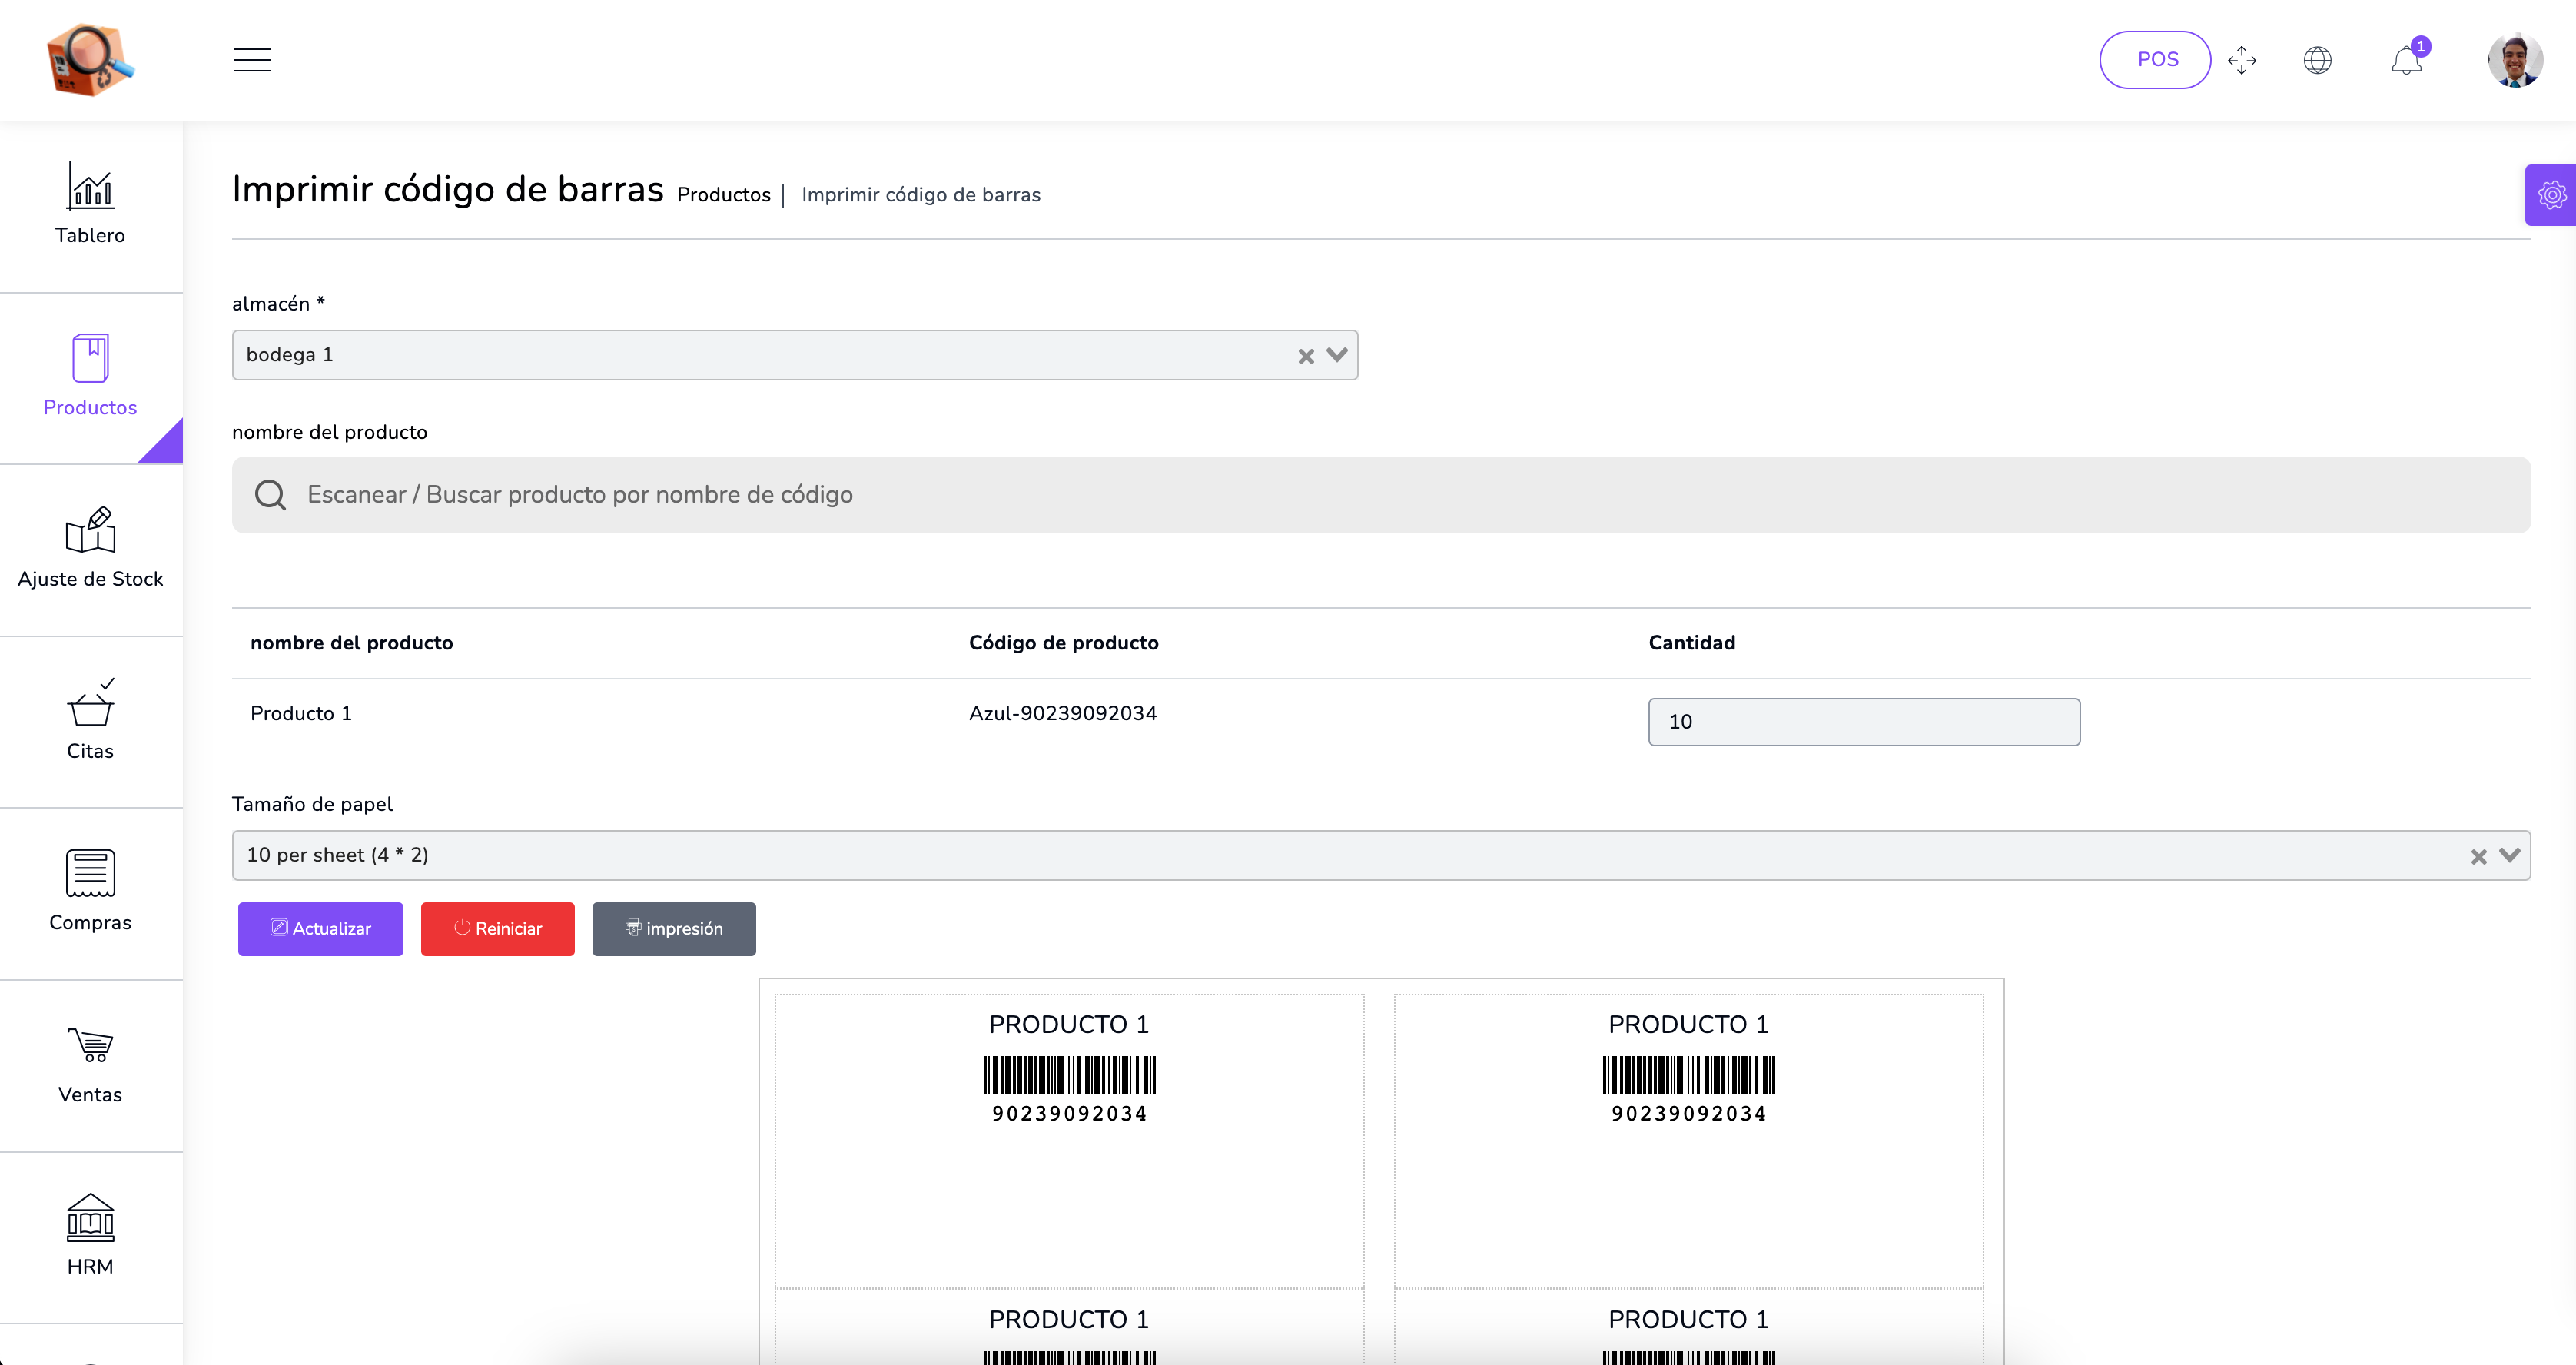
Task: Open Tablero in the sidebar
Action: point(90,205)
